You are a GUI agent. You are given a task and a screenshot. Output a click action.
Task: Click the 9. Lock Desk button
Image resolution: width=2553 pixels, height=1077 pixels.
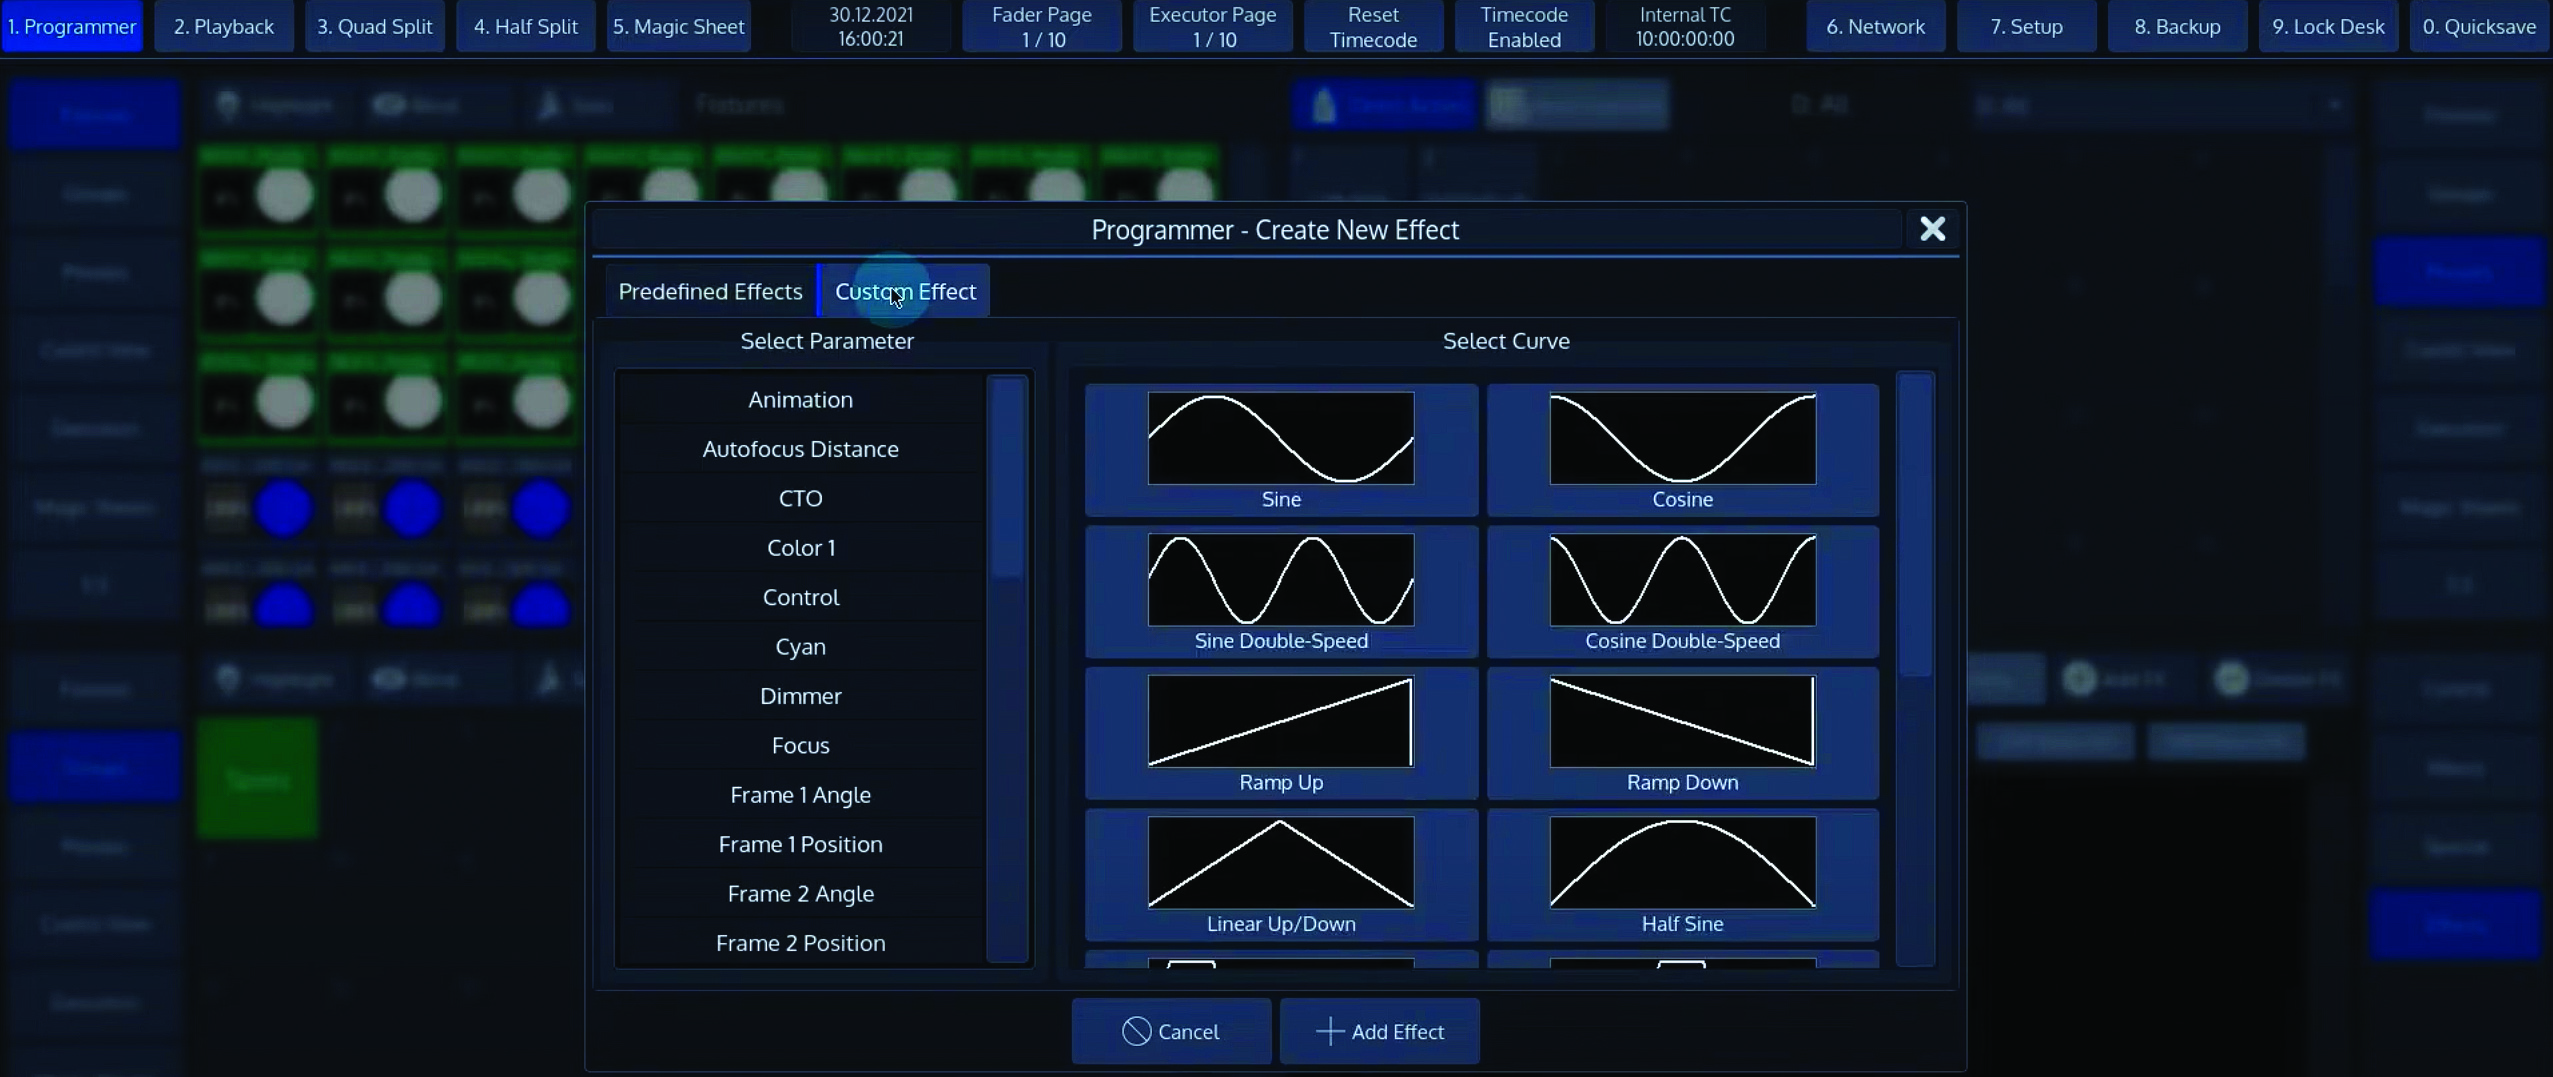(x=2328, y=26)
